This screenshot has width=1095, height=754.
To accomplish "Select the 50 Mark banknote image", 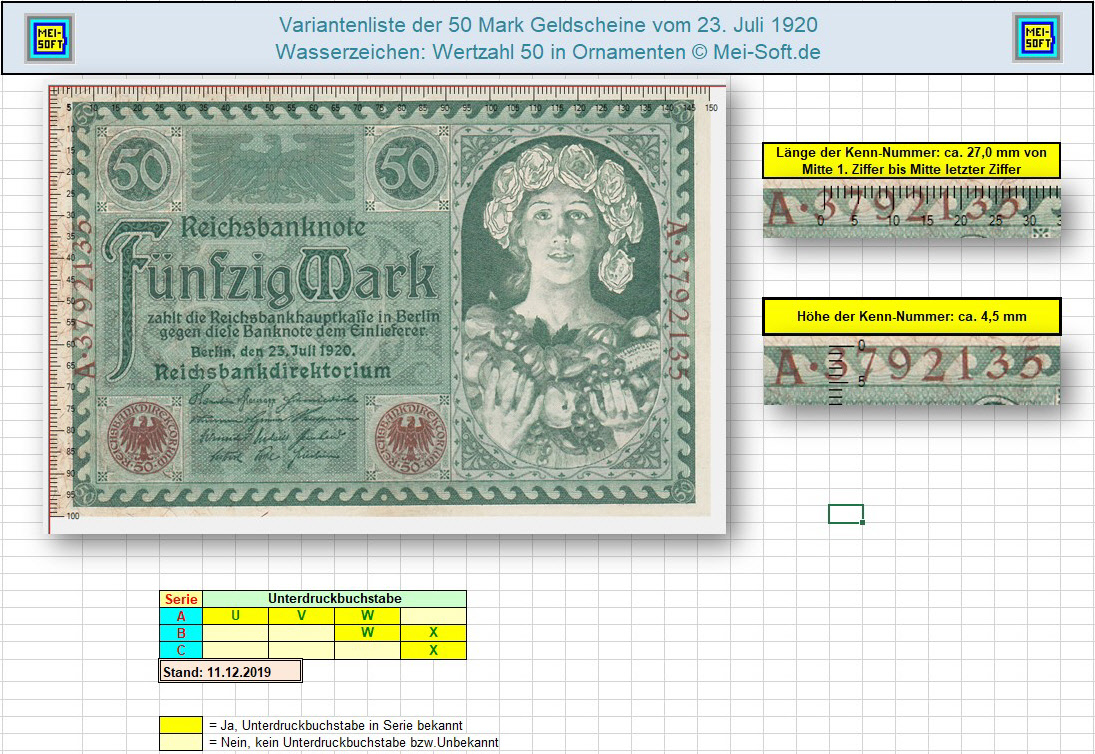I will coord(388,309).
